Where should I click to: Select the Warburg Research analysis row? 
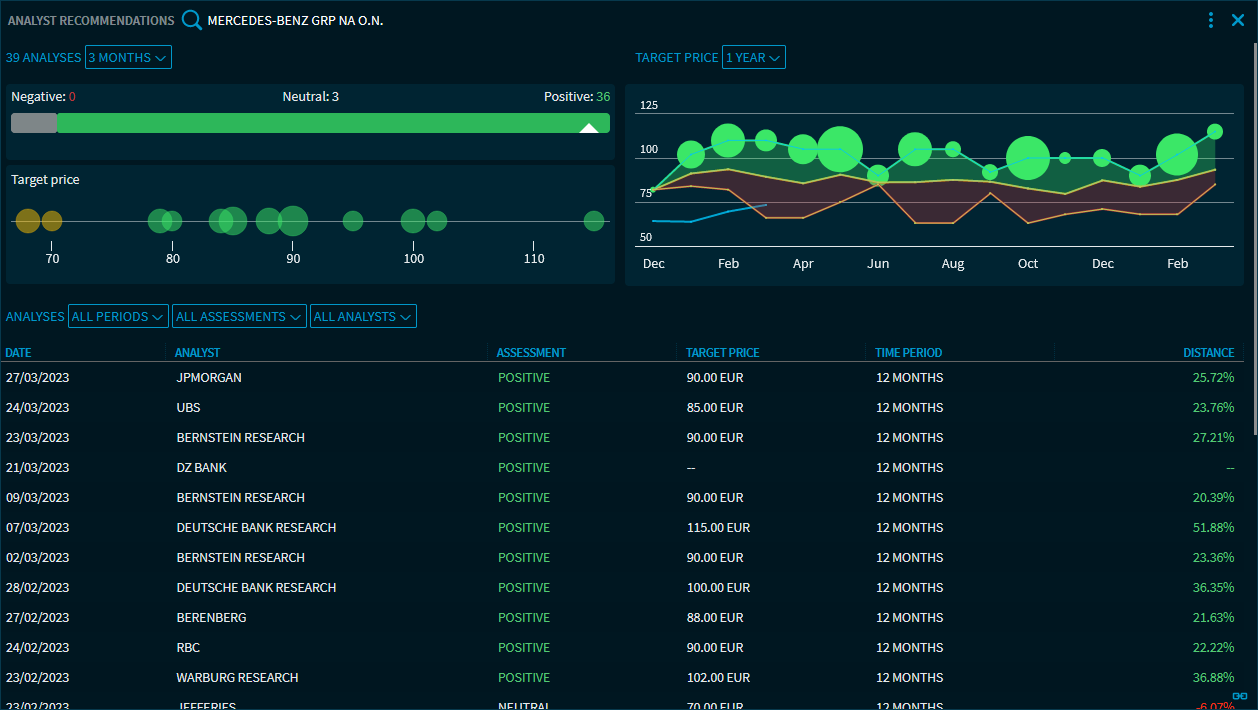pos(237,678)
